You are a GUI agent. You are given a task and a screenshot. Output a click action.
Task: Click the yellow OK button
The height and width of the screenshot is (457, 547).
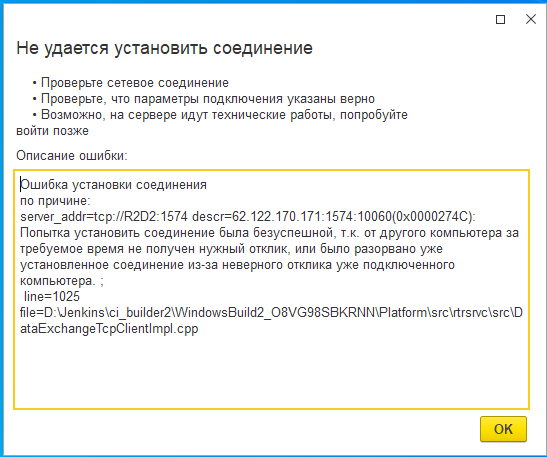(503, 429)
